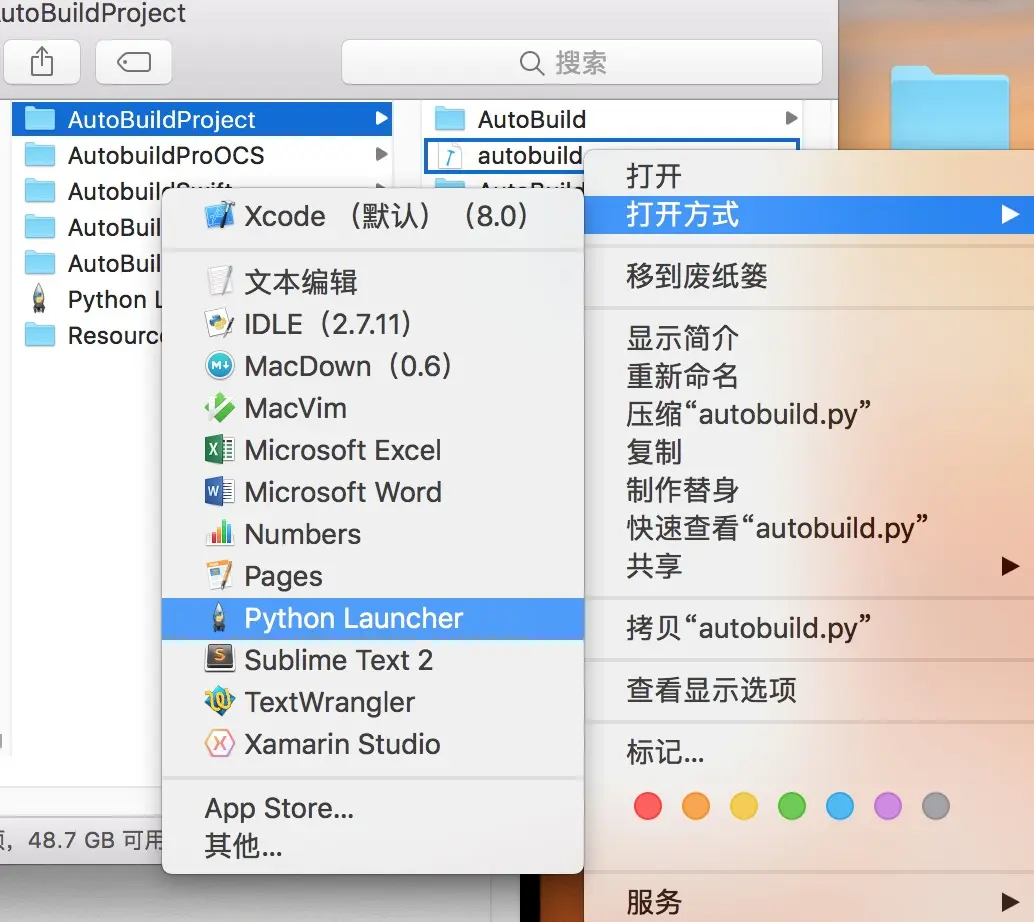Expand the 共享 submenu arrow
The height and width of the screenshot is (922, 1034).
1010,566
